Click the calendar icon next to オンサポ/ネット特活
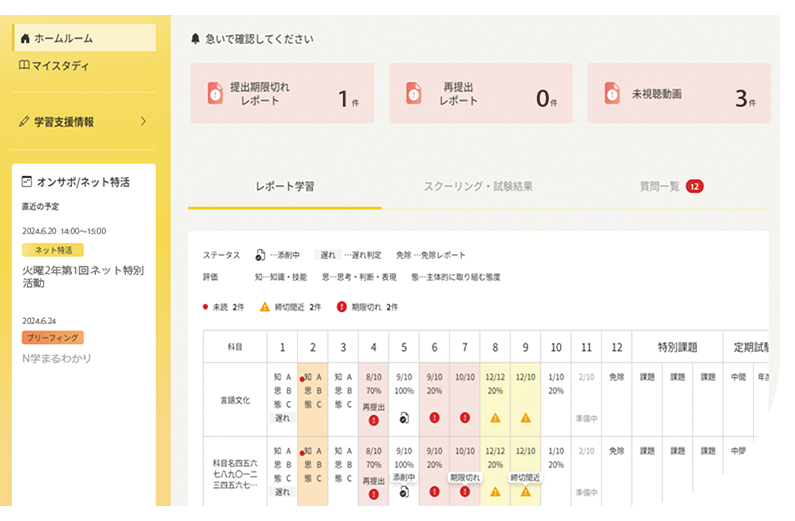 coord(27,182)
